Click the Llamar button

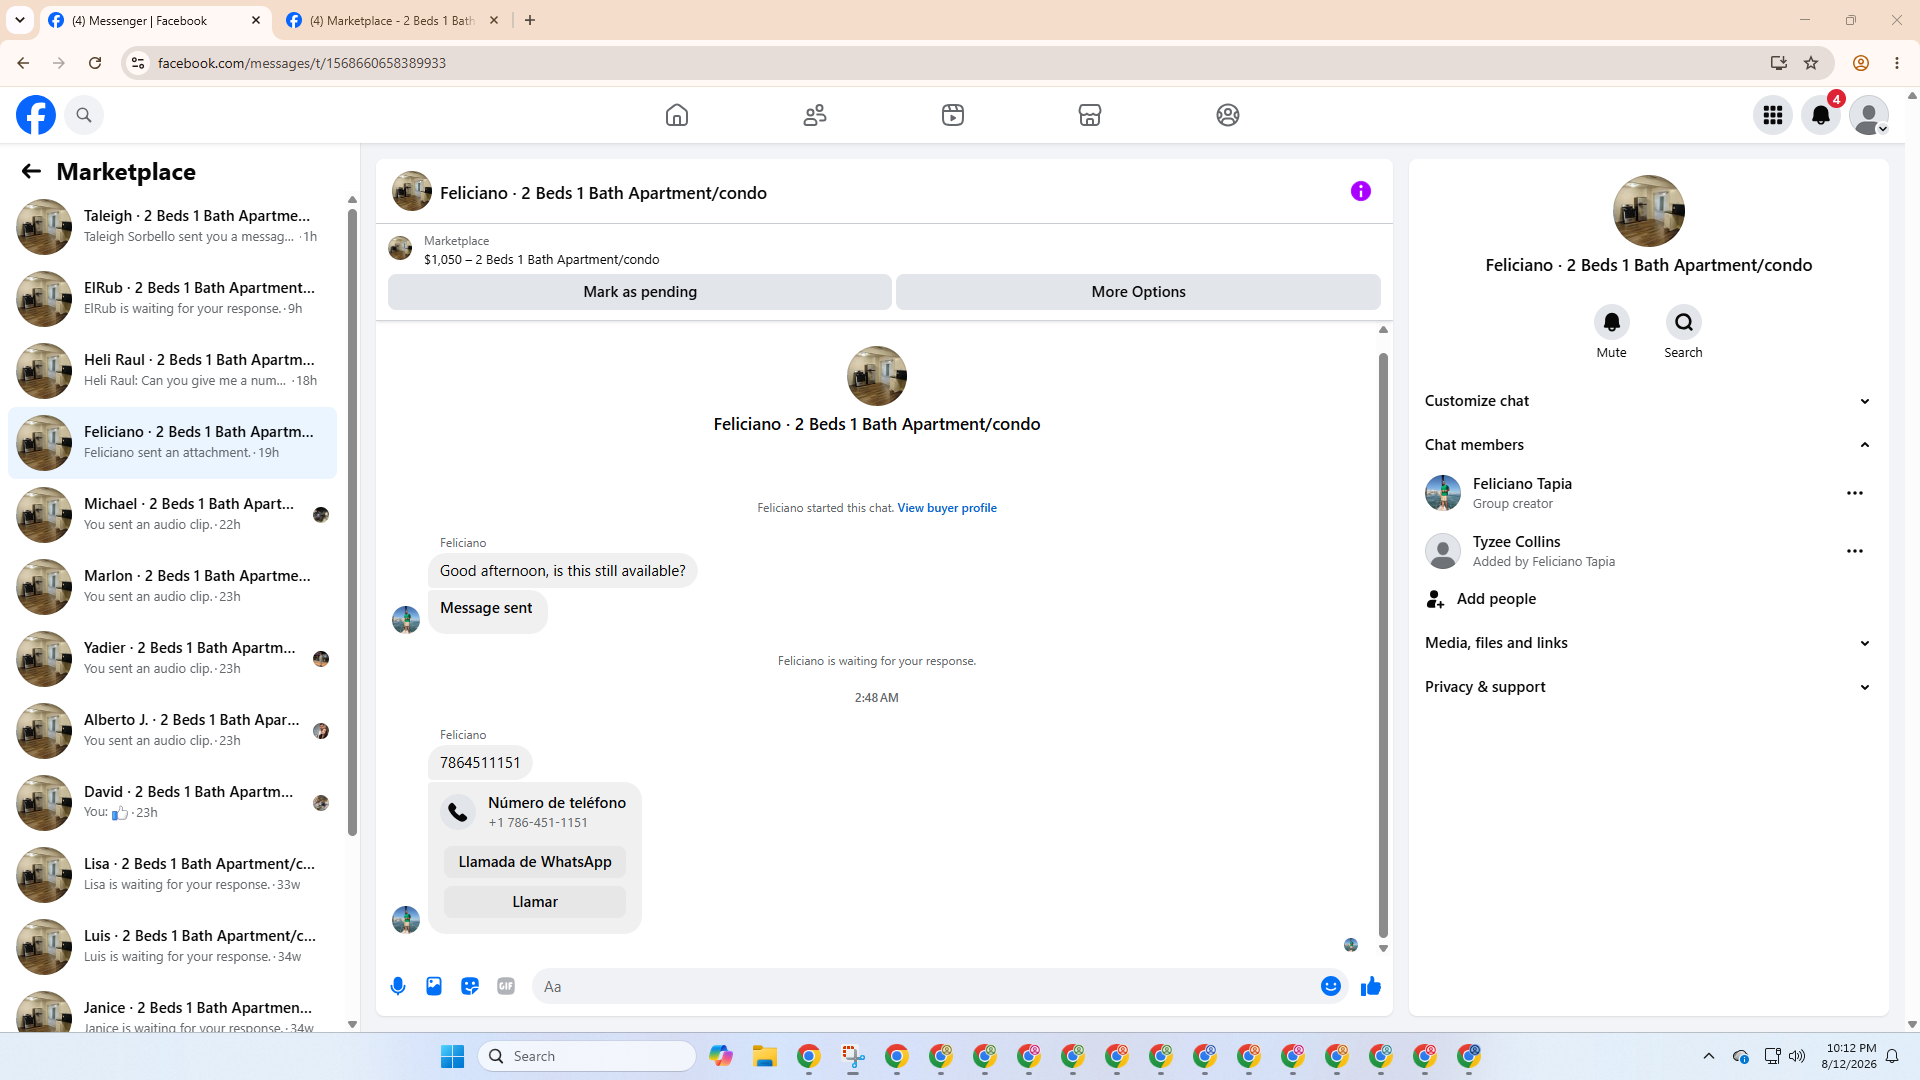pos(535,902)
